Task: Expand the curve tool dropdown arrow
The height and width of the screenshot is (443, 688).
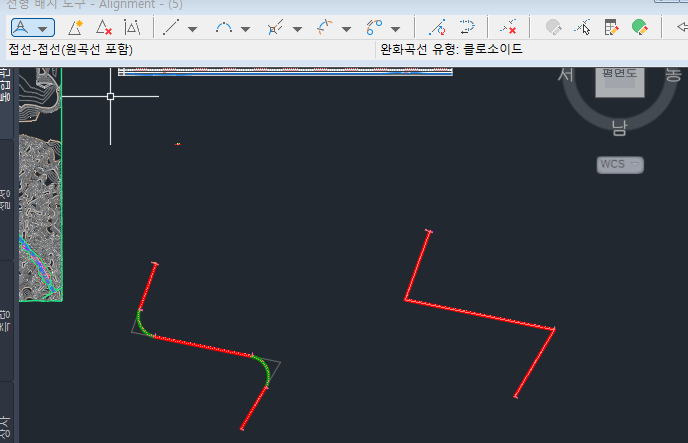Action: click(245, 28)
